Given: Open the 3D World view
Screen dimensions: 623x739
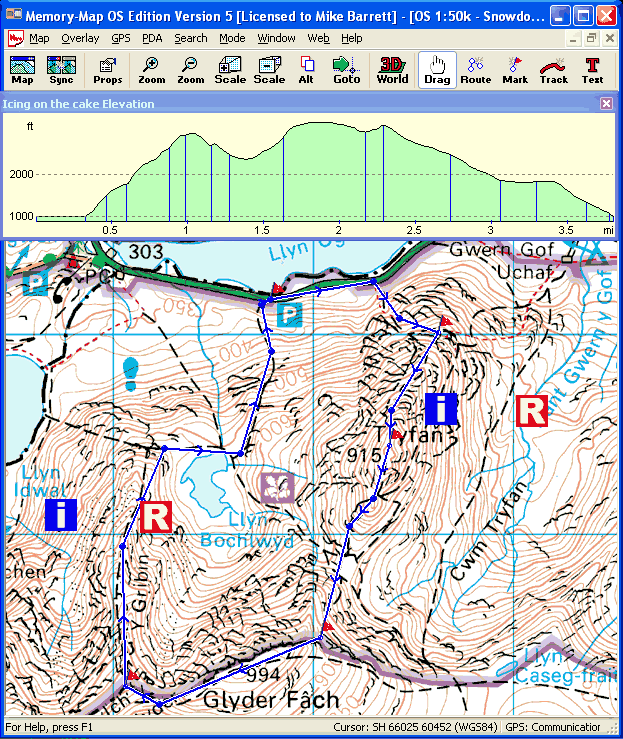Looking at the screenshot, I should pyautogui.click(x=392, y=70).
